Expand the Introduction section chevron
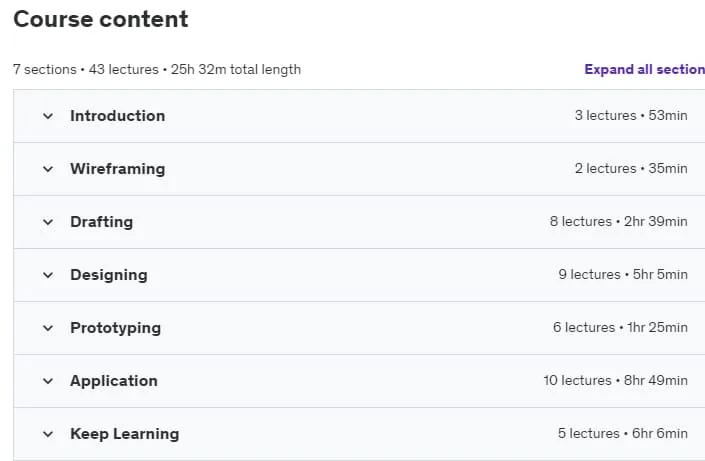705x461 pixels. (x=48, y=116)
